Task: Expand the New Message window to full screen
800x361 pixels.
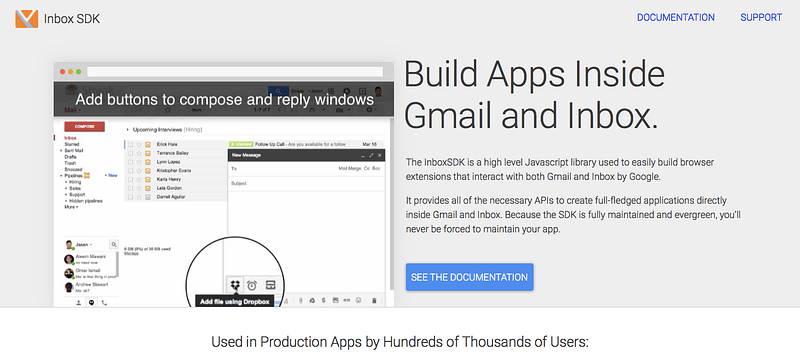Action: [x=371, y=155]
